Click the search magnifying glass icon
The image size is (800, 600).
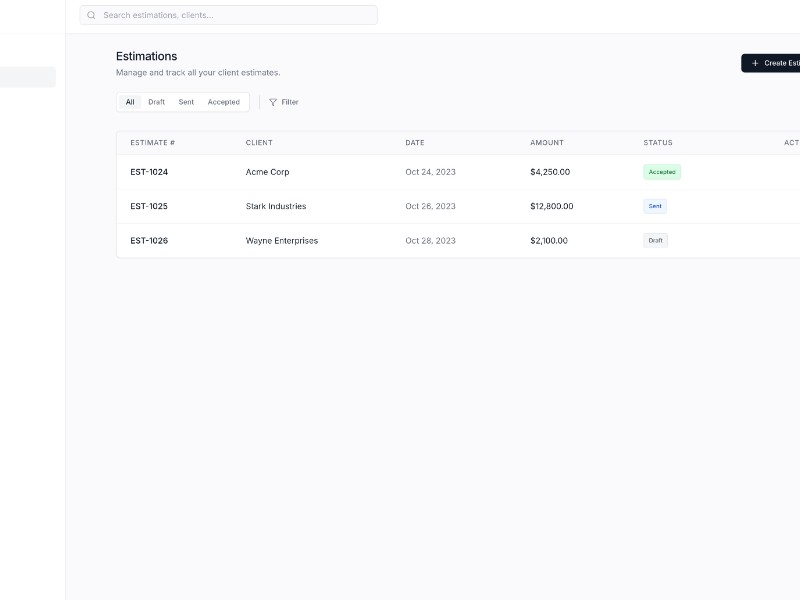click(x=91, y=15)
